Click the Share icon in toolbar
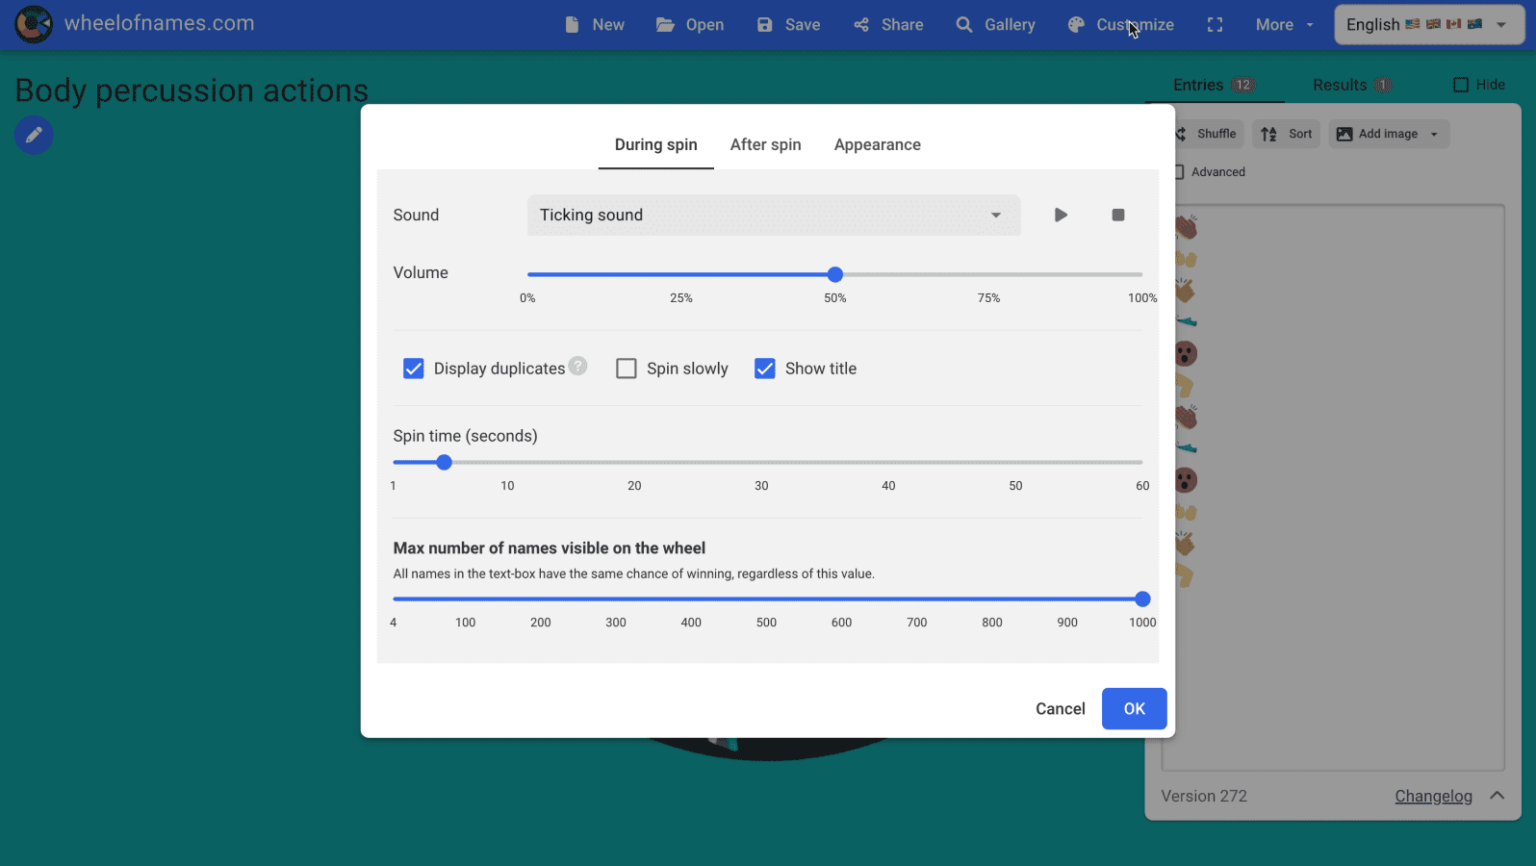This screenshot has height=866, width=1536. 861,25
